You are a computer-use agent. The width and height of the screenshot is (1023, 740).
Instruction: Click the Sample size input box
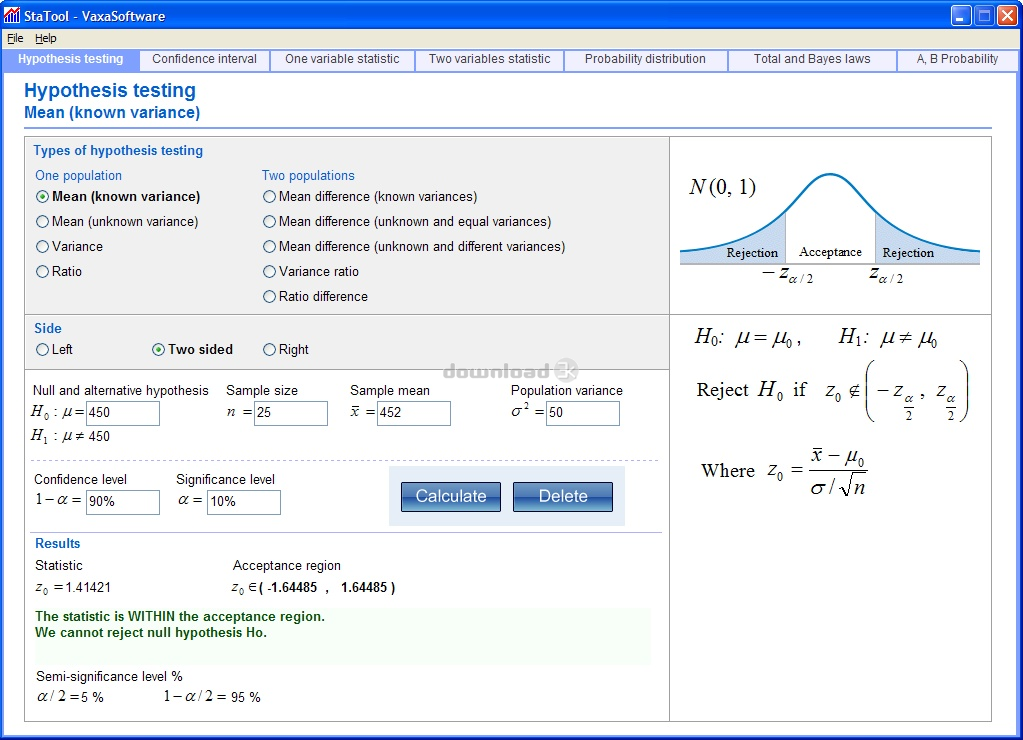click(x=290, y=413)
